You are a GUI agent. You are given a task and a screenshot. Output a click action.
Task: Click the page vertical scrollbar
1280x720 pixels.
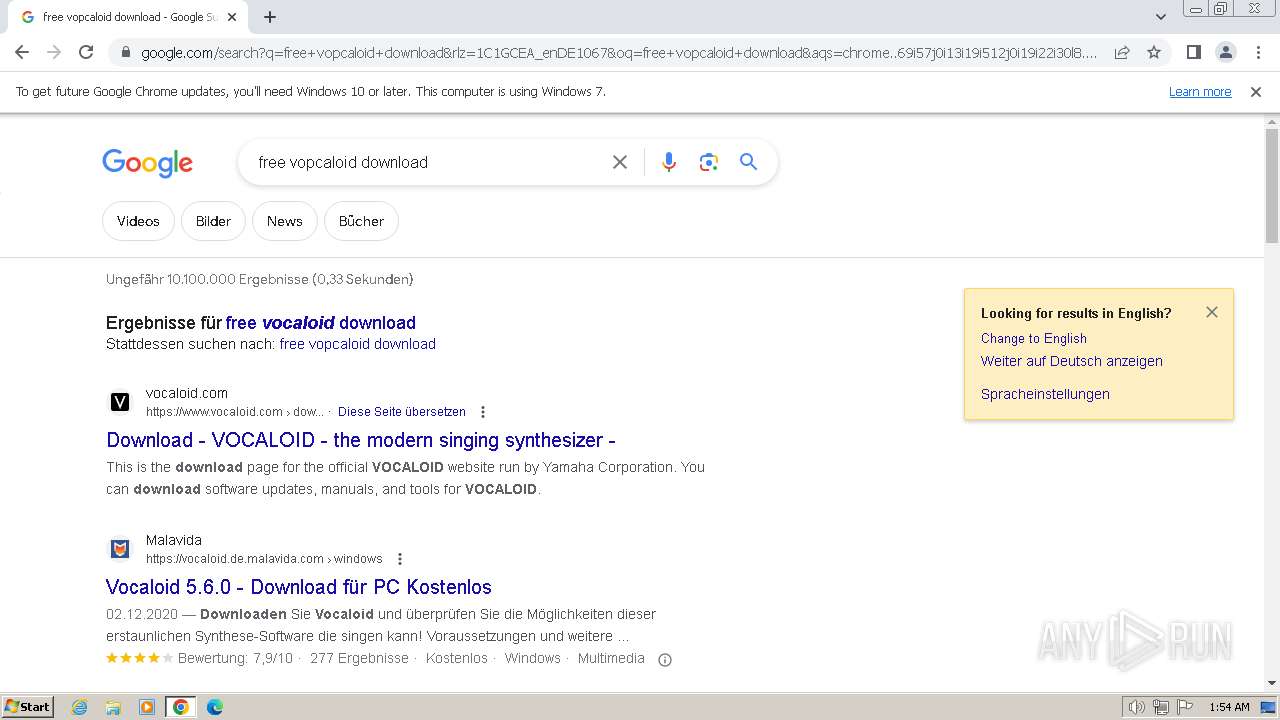point(1272,186)
